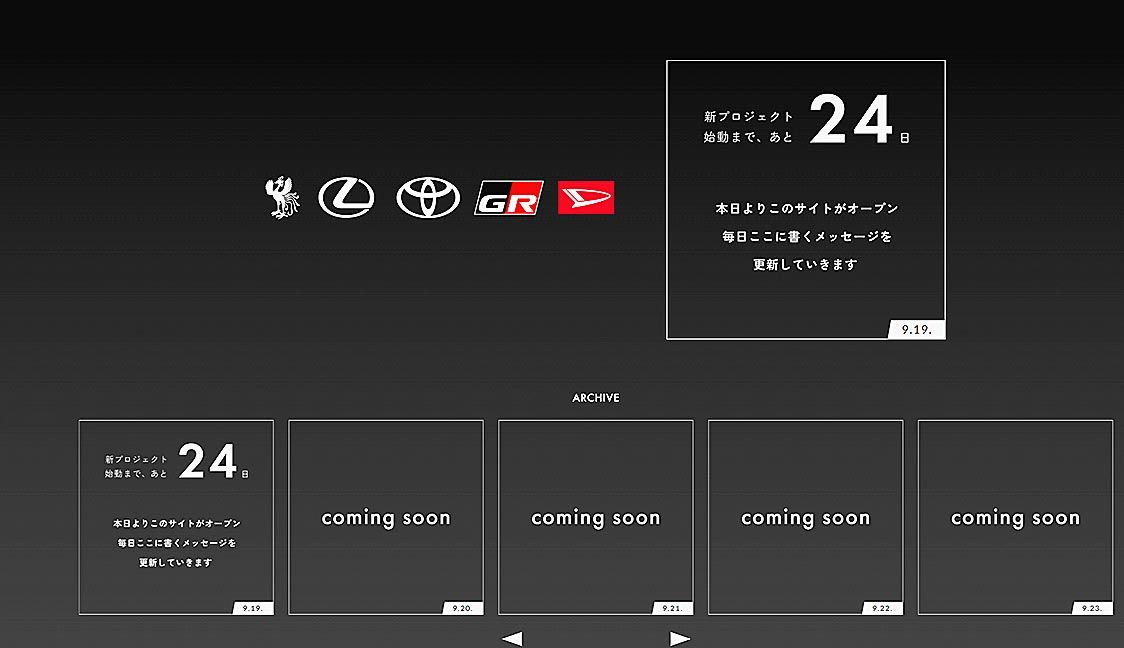The width and height of the screenshot is (1124, 648).
Task: Select the 9.21 coming soon card
Action: coord(596,518)
